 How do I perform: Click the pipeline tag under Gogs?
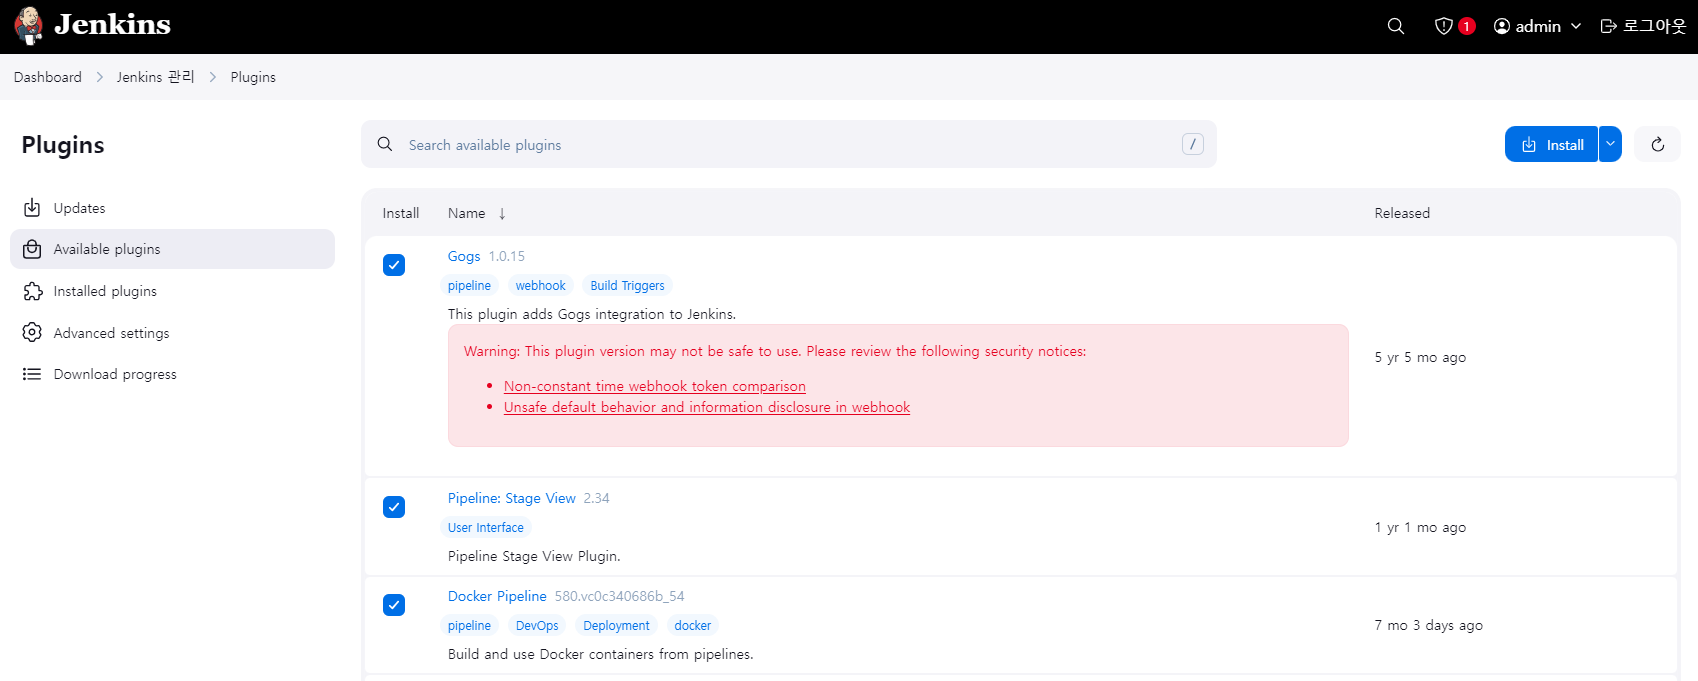469,285
